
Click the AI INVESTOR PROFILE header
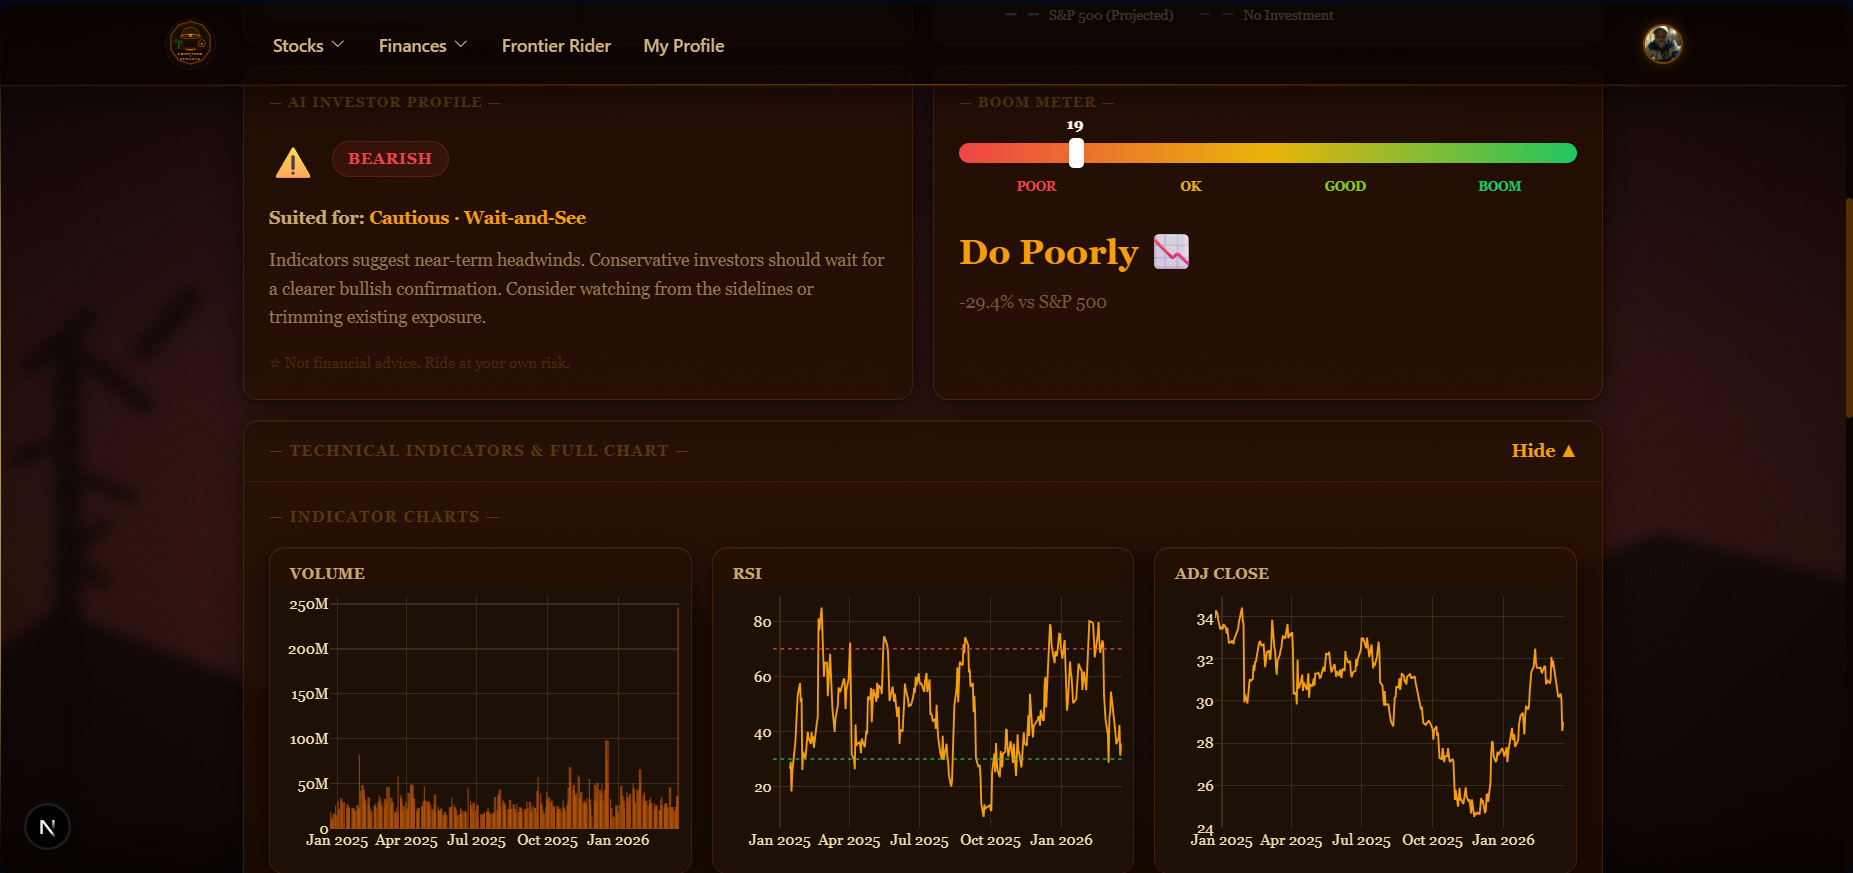click(385, 102)
